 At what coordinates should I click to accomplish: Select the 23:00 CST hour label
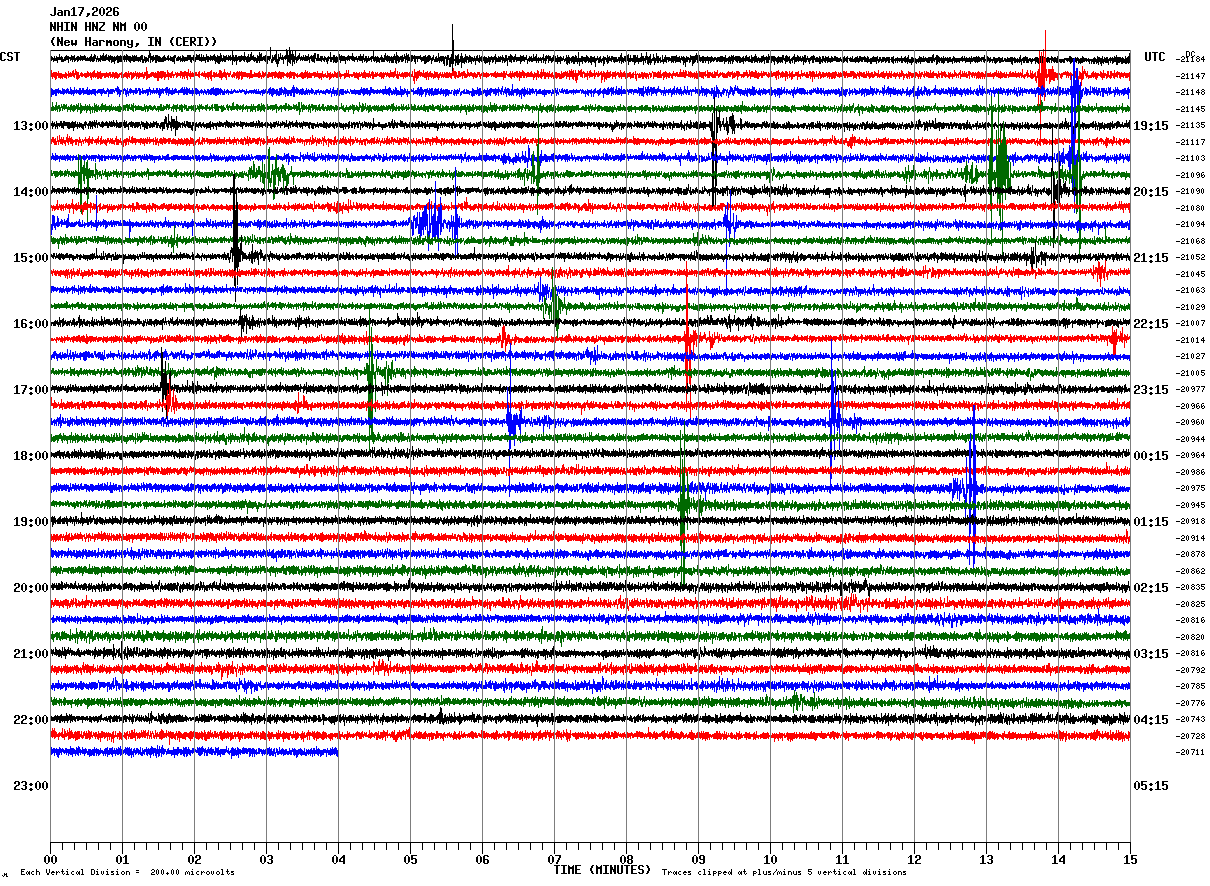31,786
